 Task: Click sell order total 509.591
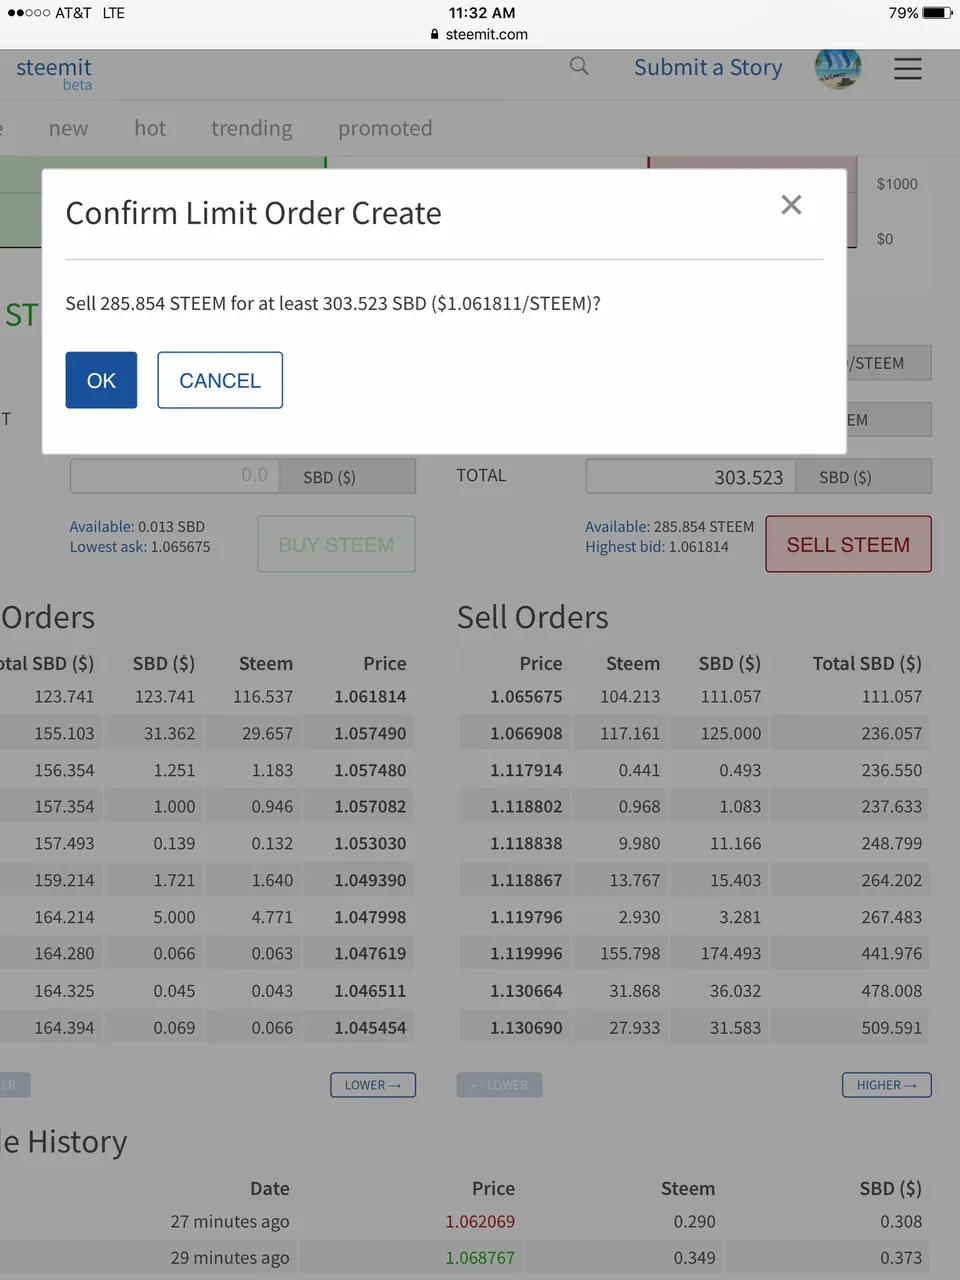[892, 1027]
